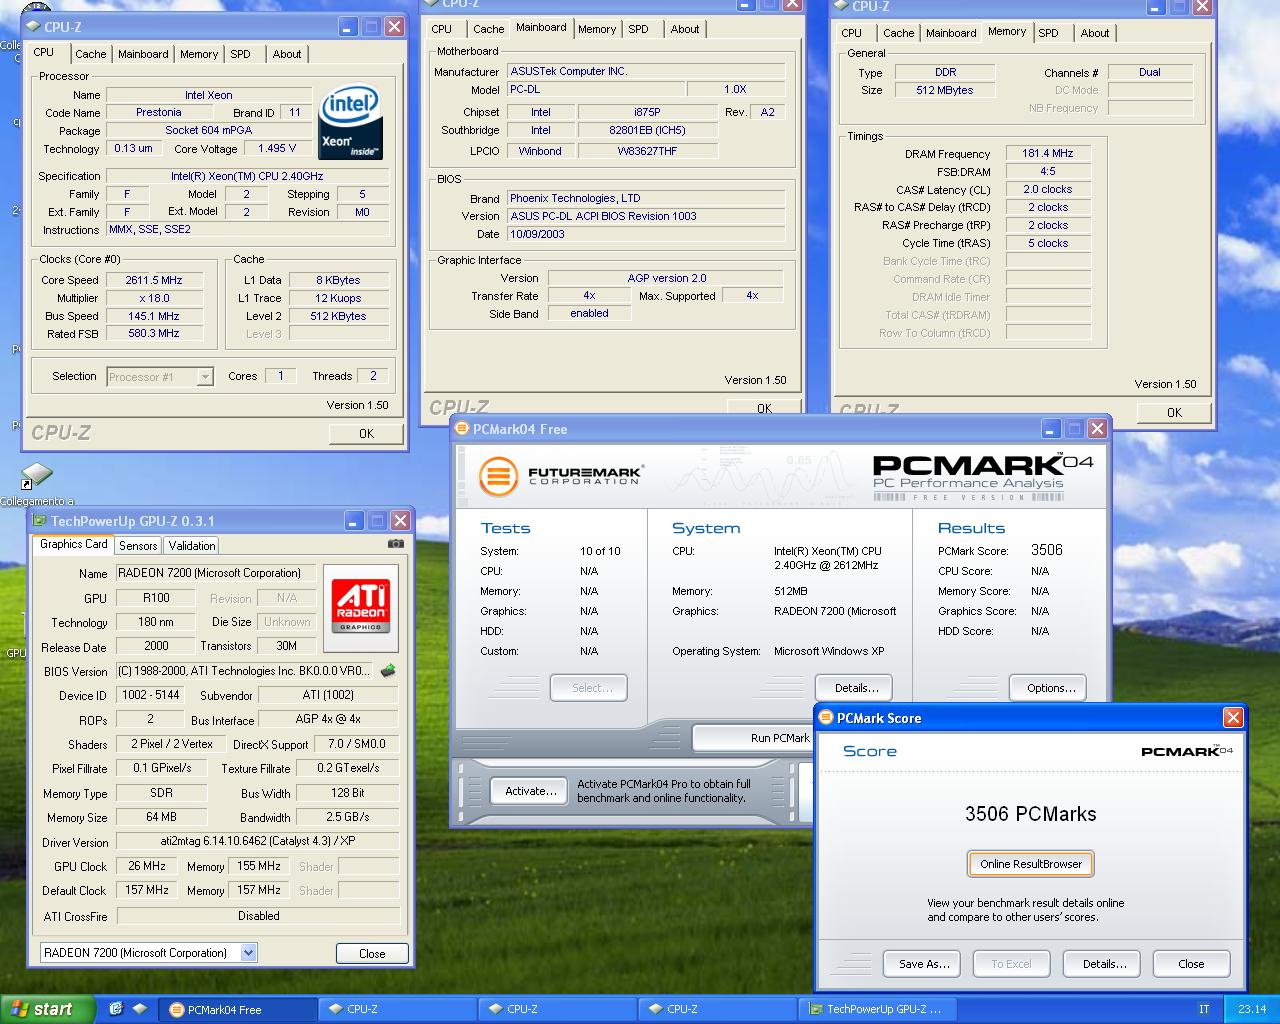The image size is (1280, 1024).
Task: Minimize the PCMark04 Free window
Action: click(x=1051, y=428)
